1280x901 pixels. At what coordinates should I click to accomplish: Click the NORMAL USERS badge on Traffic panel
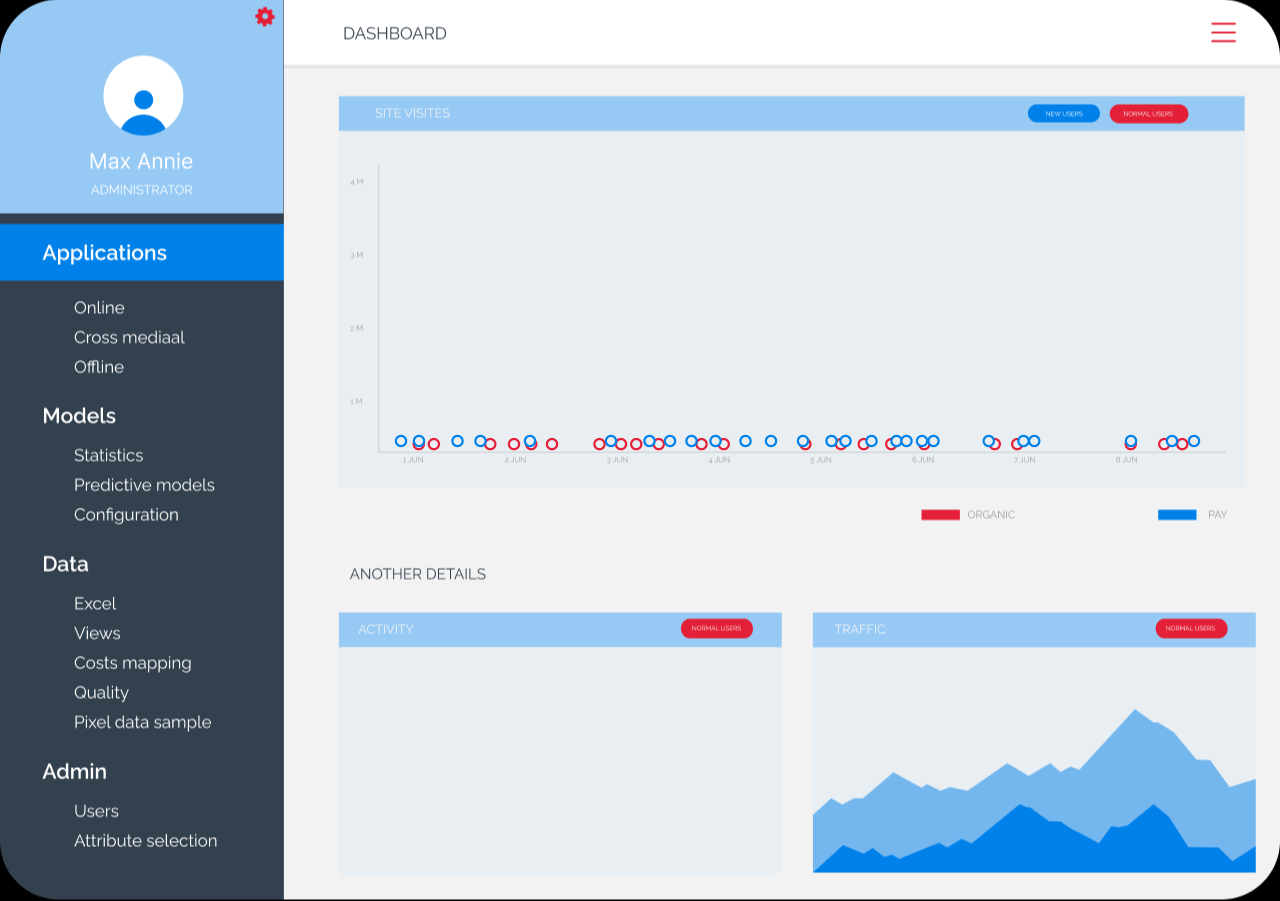[1191, 628]
